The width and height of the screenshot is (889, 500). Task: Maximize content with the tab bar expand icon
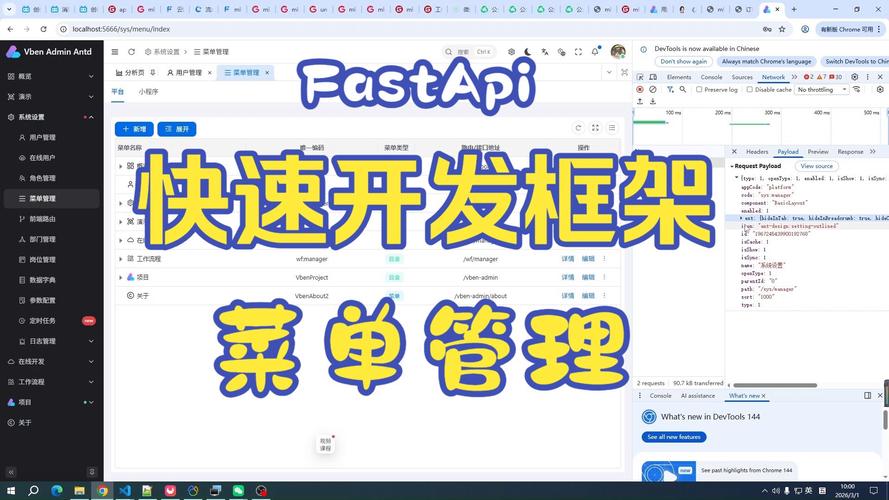tap(624, 73)
